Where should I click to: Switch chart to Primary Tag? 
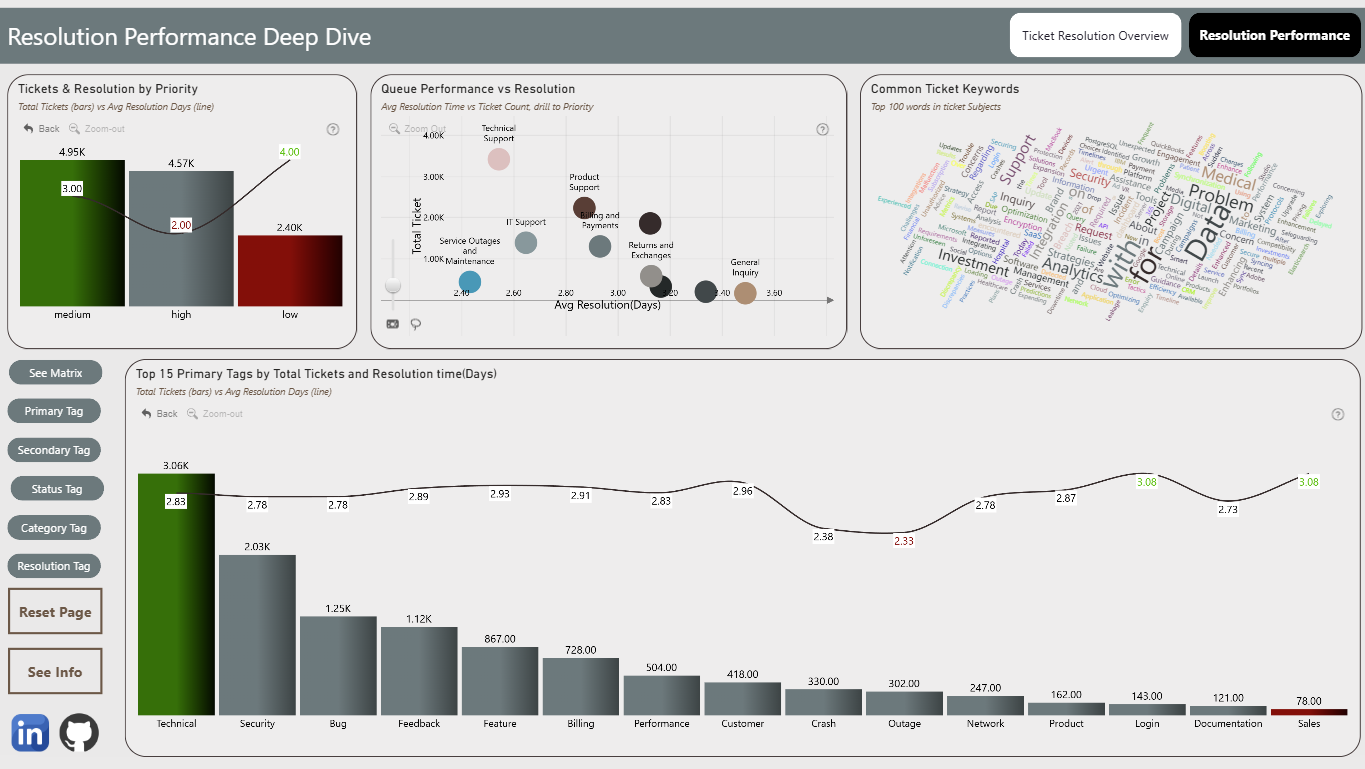[x=55, y=411]
